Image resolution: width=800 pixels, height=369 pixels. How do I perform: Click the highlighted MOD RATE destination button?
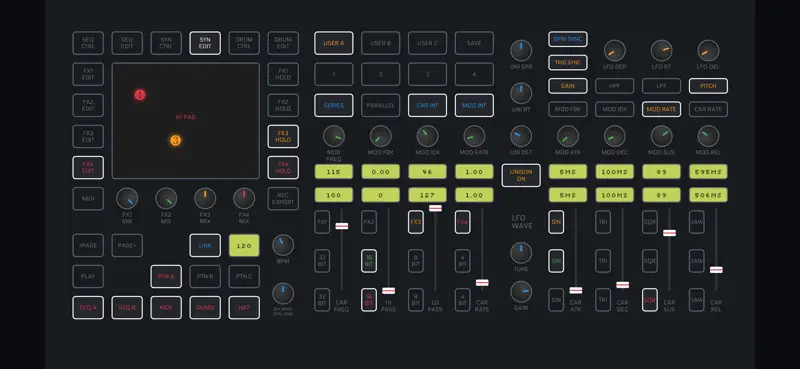click(x=662, y=109)
